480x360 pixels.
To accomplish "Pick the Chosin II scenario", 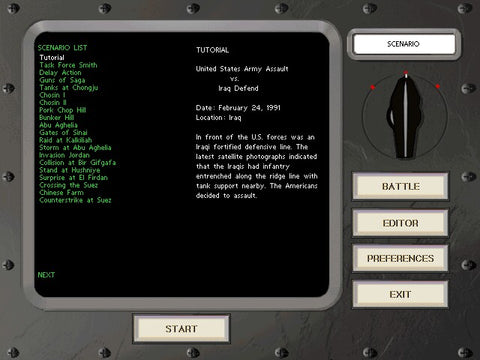I will (x=53, y=102).
